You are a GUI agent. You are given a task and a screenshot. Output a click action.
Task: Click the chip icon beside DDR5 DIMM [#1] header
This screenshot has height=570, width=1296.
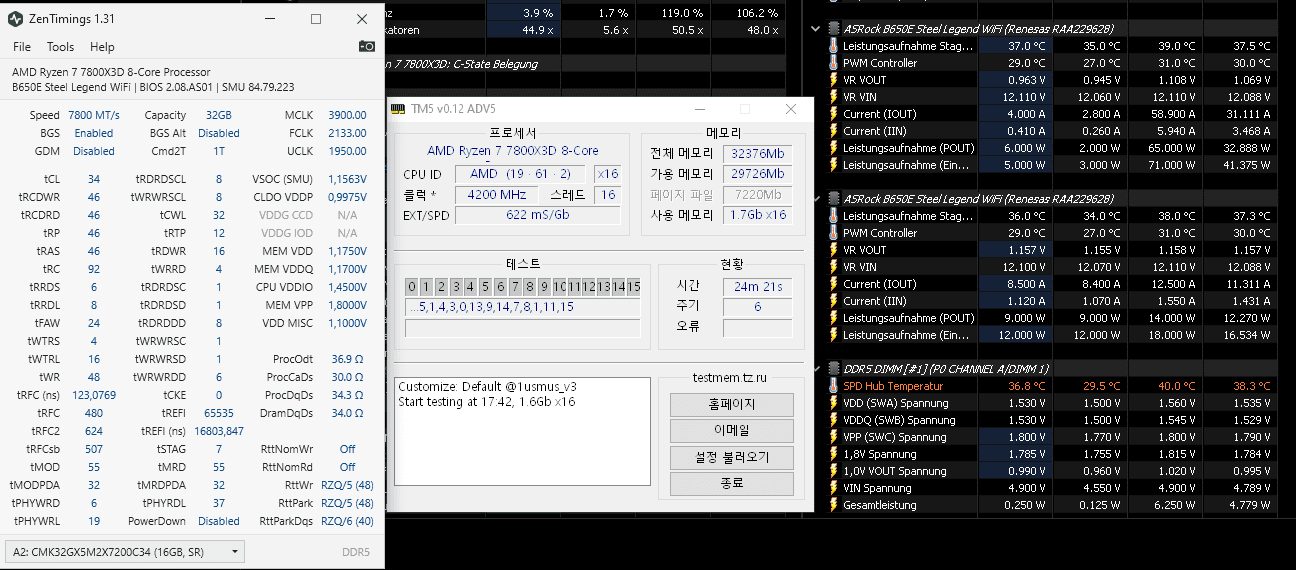click(x=834, y=369)
